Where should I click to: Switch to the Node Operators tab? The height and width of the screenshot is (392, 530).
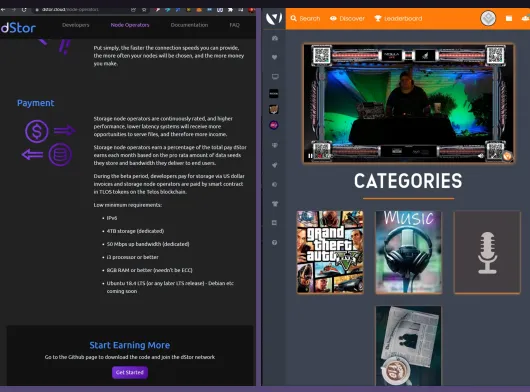coord(130,25)
